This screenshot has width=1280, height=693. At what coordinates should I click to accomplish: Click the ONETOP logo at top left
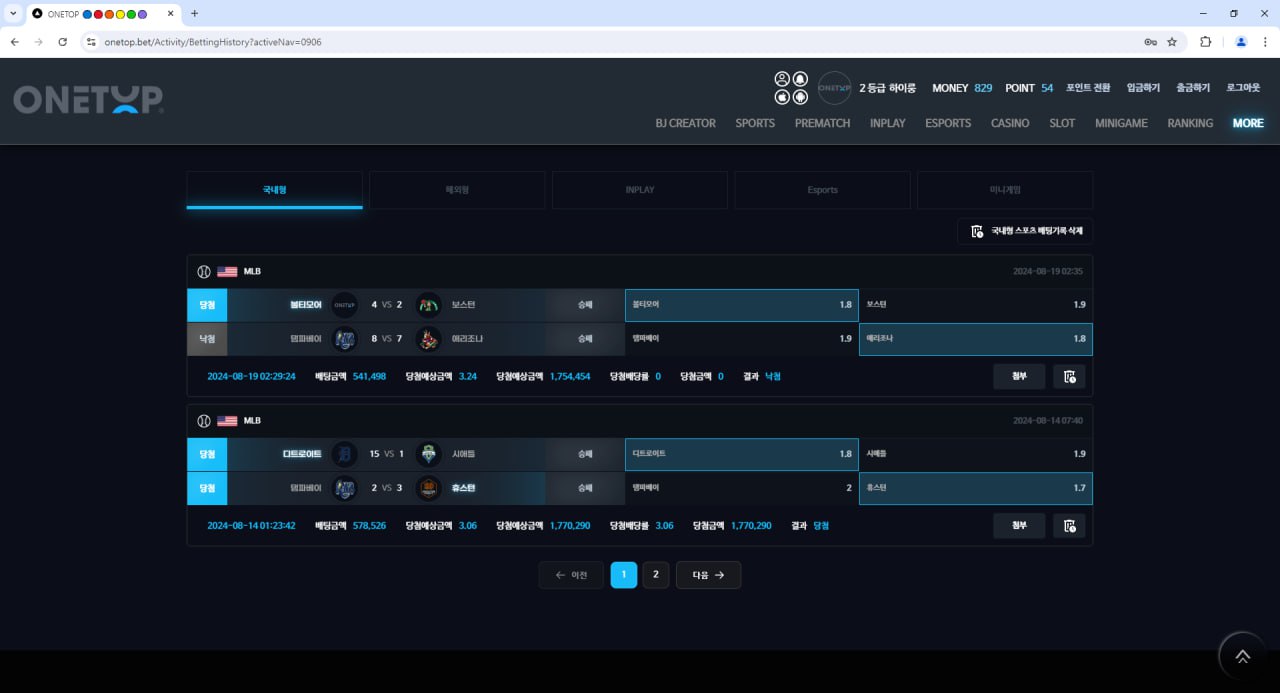88,99
